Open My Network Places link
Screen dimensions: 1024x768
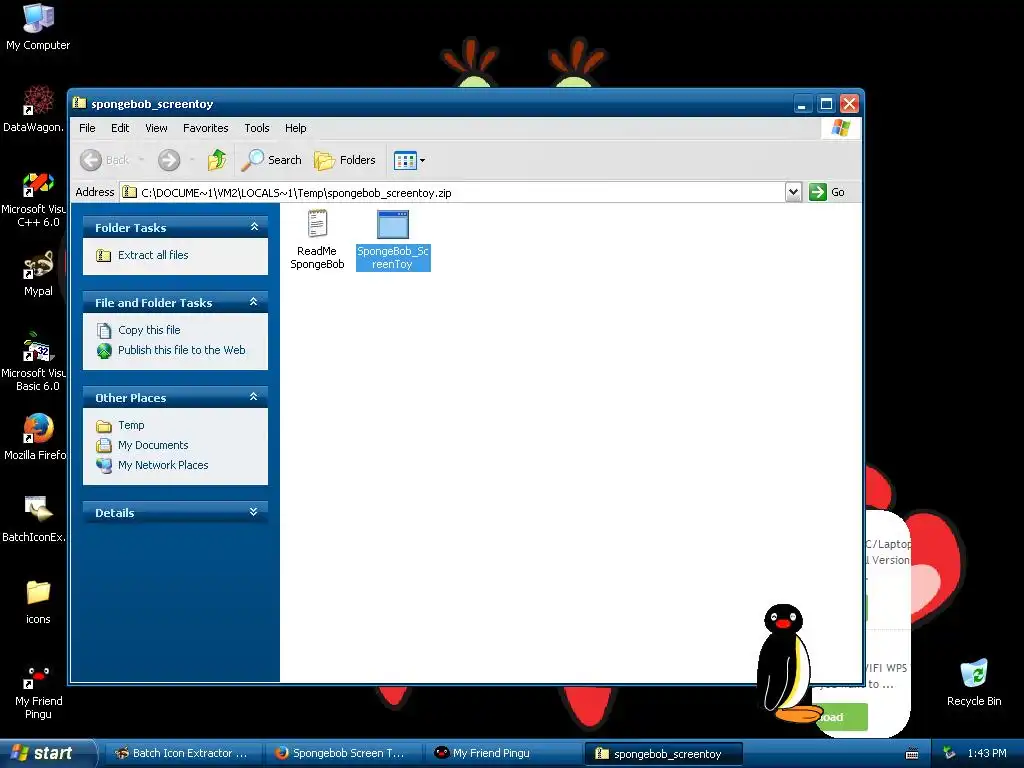click(163, 465)
